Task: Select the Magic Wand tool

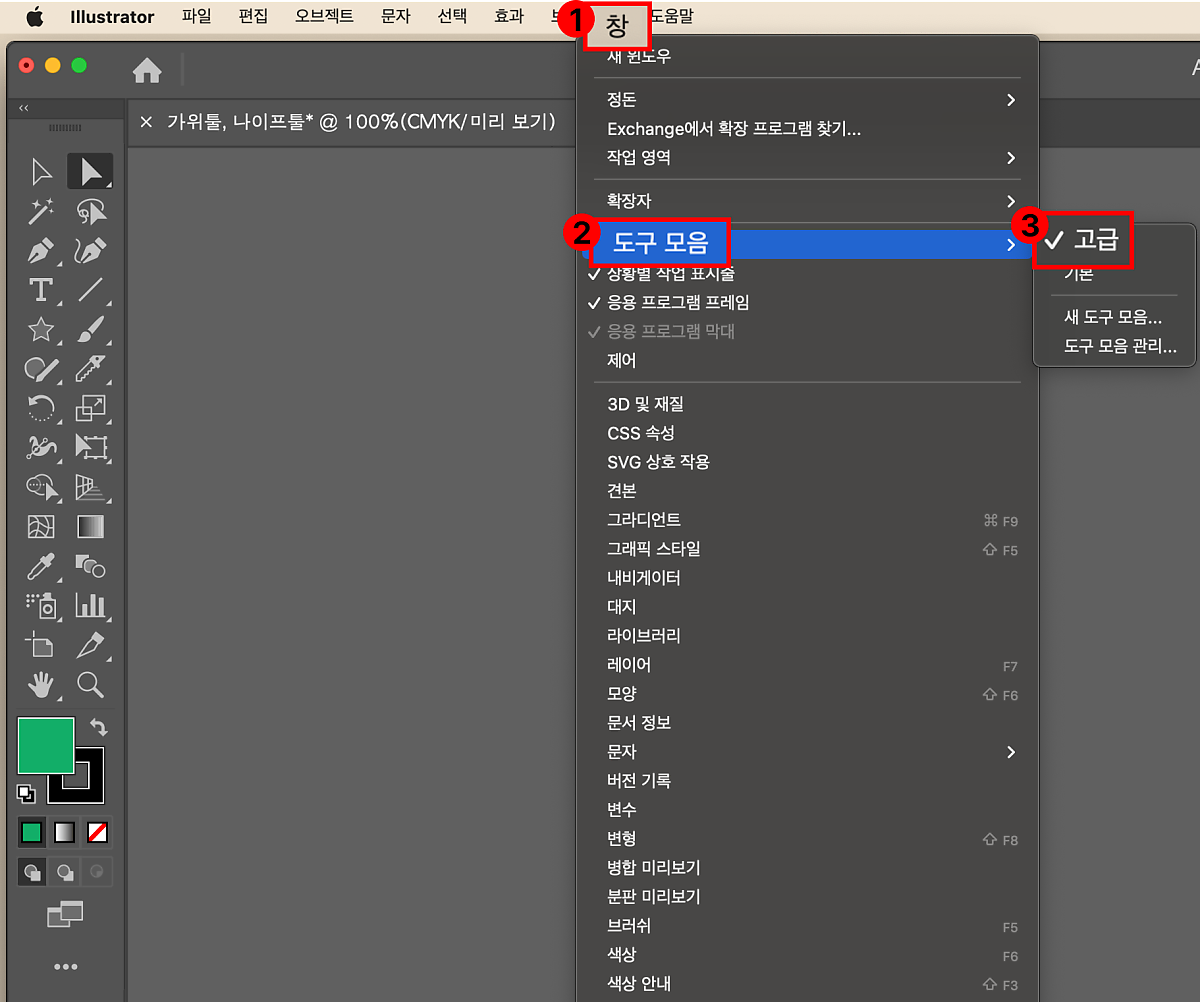Action: (40, 211)
